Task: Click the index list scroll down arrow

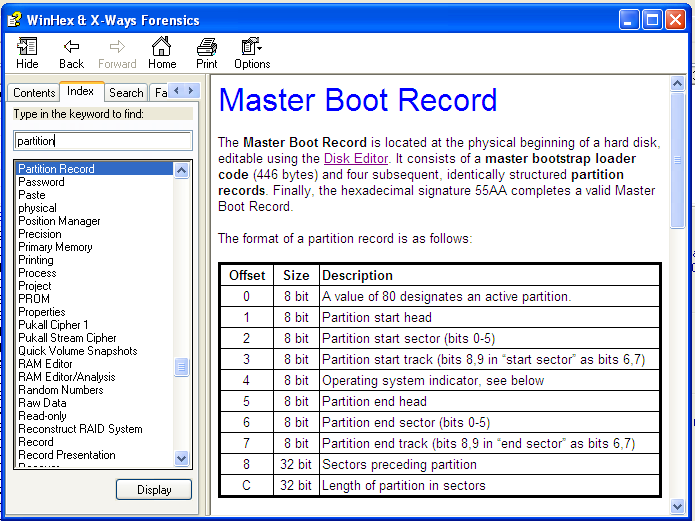Action: pyautogui.click(x=182, y=458)
